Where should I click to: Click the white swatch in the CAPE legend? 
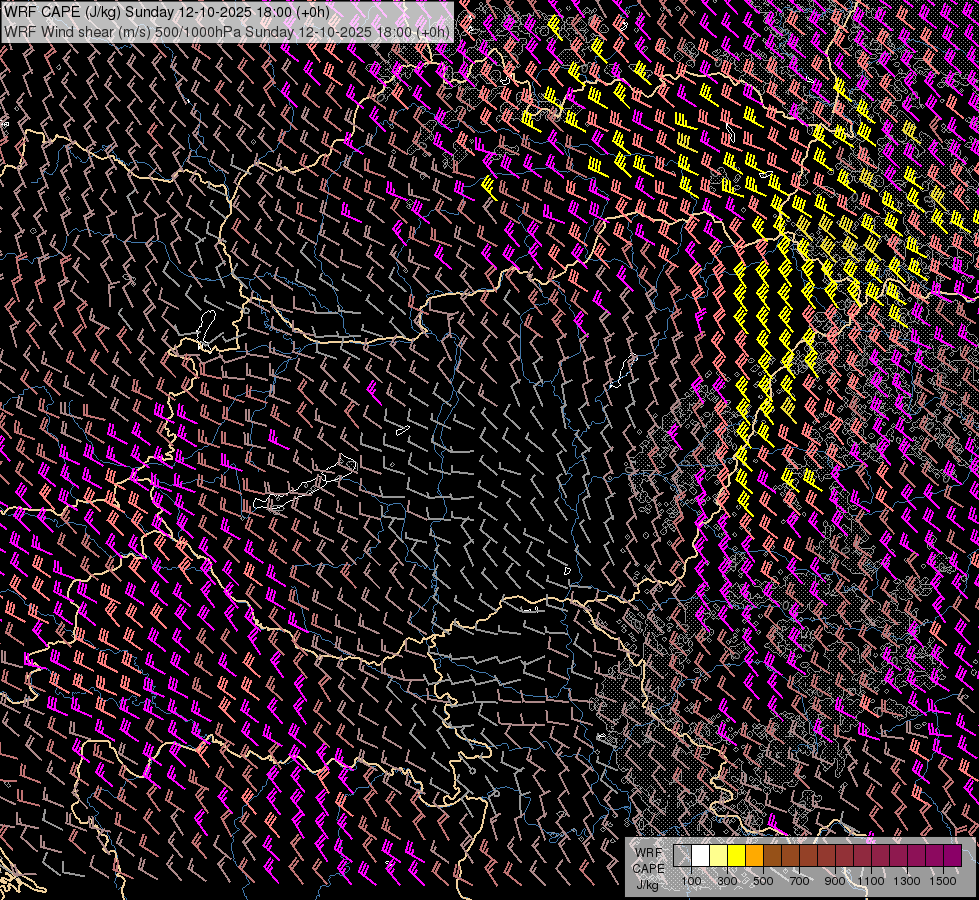pos(700,855)
